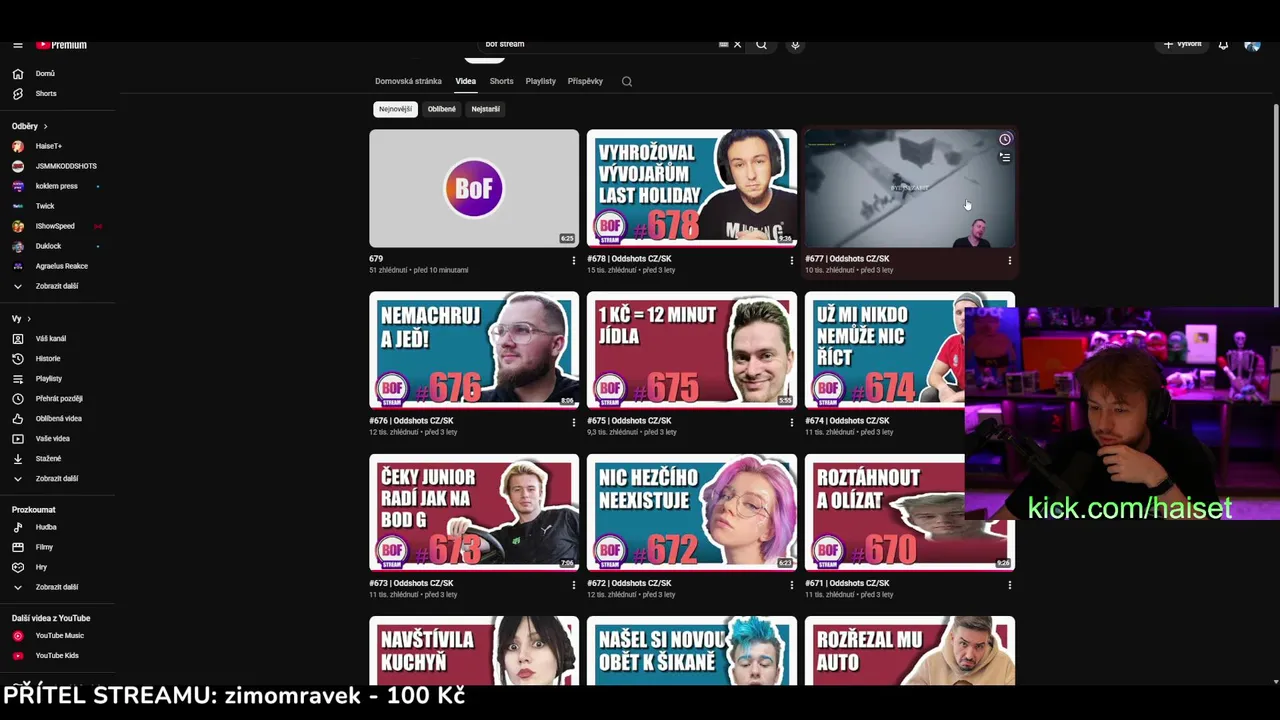Switch to the Příspěvky tab
Screen dimensions: 1280x720
(x=585, y=81)
